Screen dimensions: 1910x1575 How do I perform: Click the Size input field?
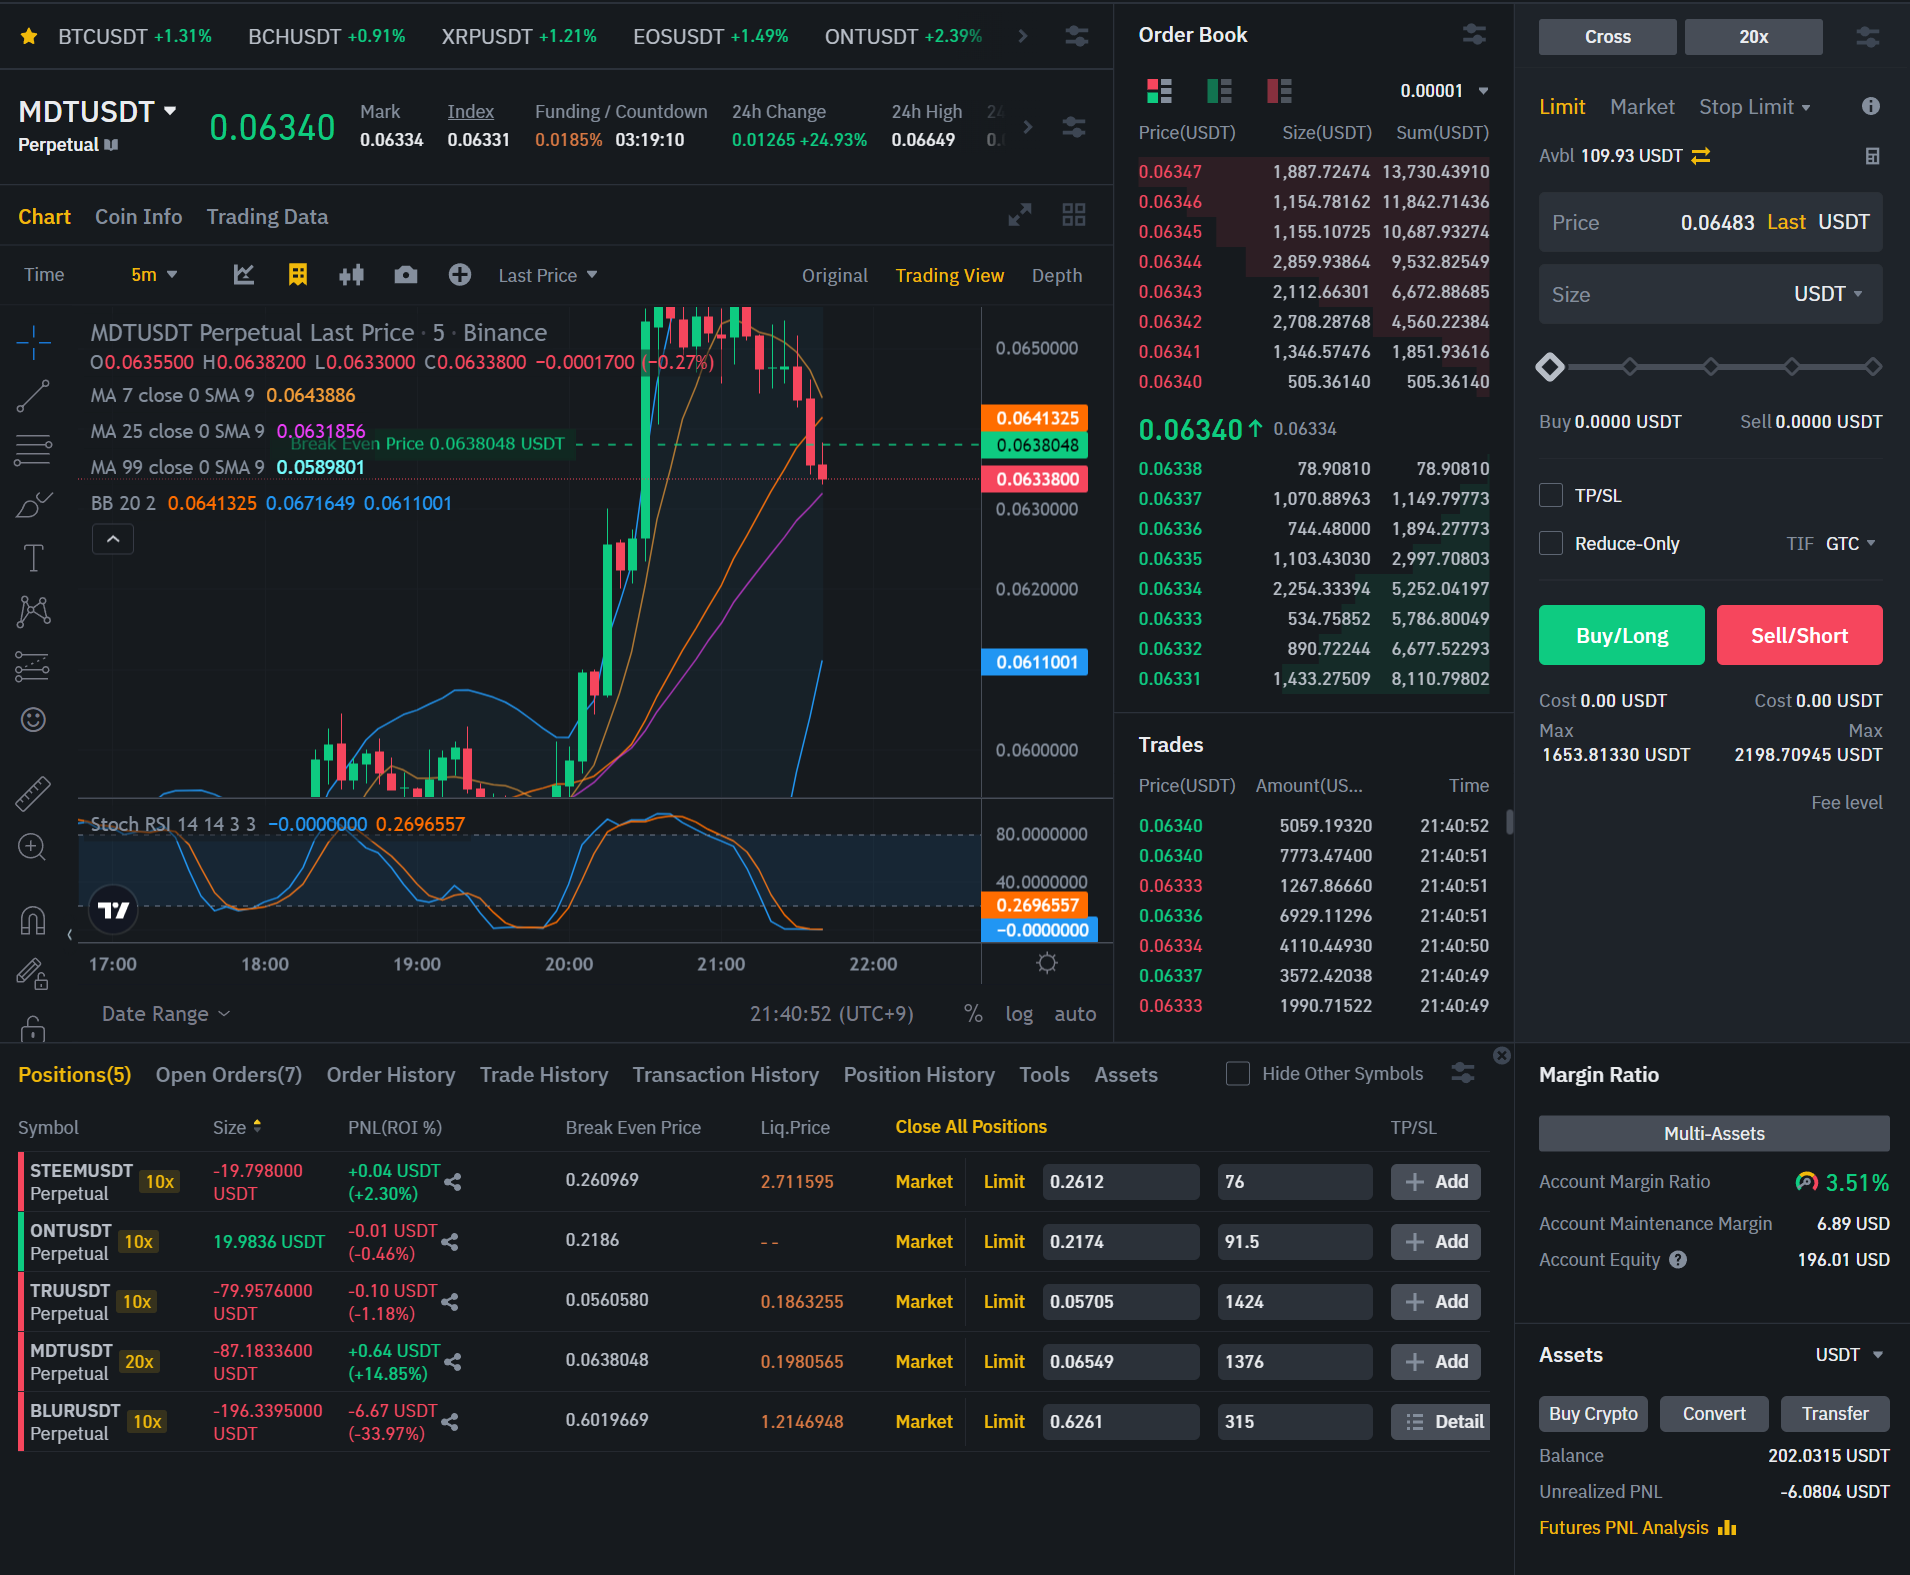click(1710, 294)
